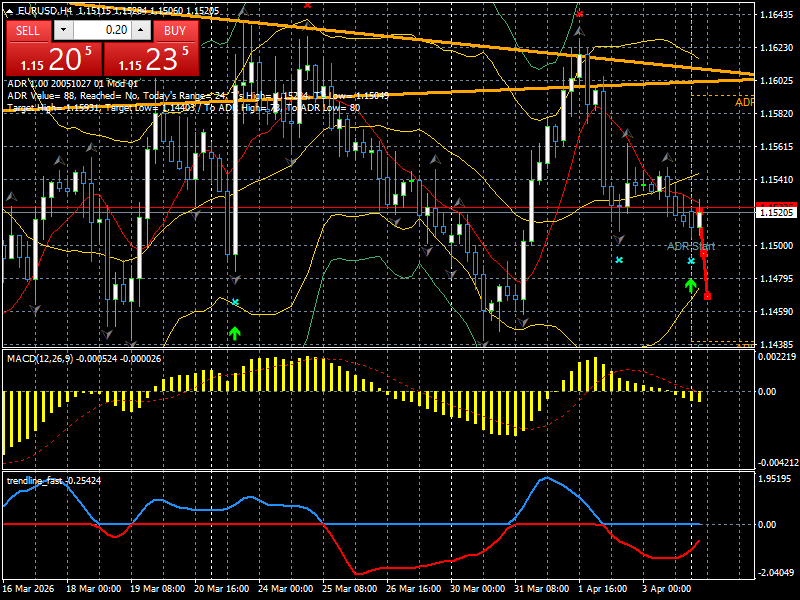This screenshot has height=600, width=800.
Task: Click the buy price 1.15 23 panel
Action: [x=151, y=59]
